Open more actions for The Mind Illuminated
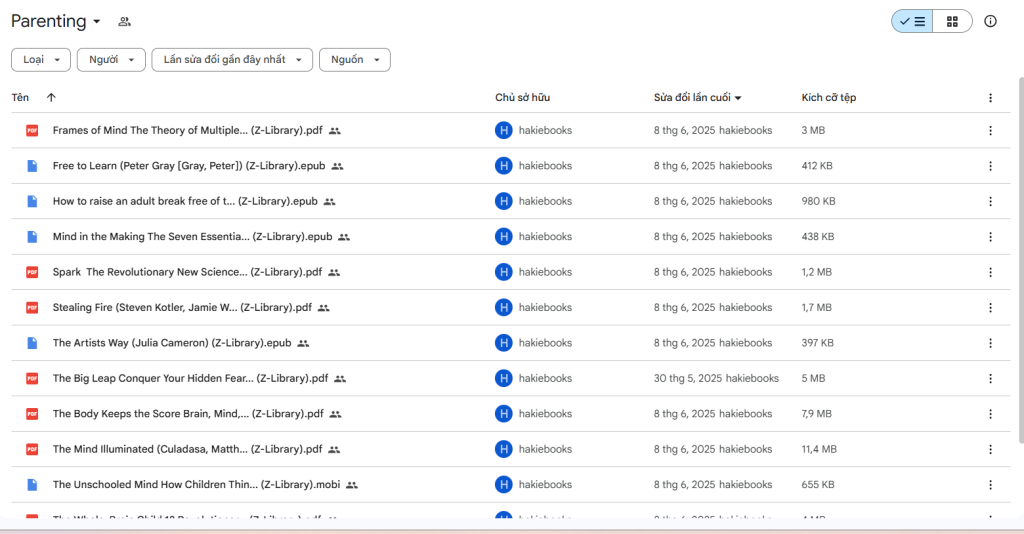Image resolution: width=1024 pixels, height=534 pixels. [x=990, y=449]
